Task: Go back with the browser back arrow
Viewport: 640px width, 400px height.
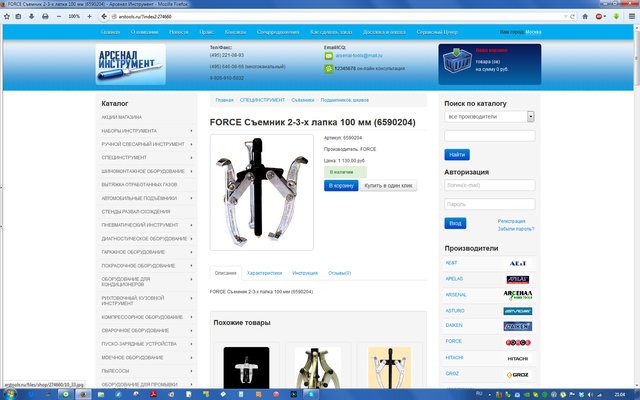Action: 104,16
